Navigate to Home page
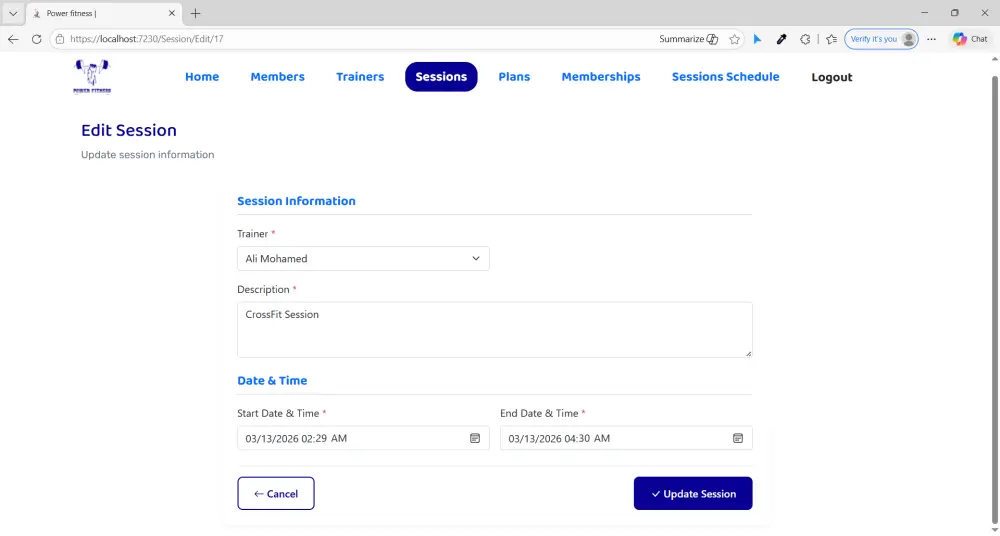The image size is (1000, 536). coord(202,77)
